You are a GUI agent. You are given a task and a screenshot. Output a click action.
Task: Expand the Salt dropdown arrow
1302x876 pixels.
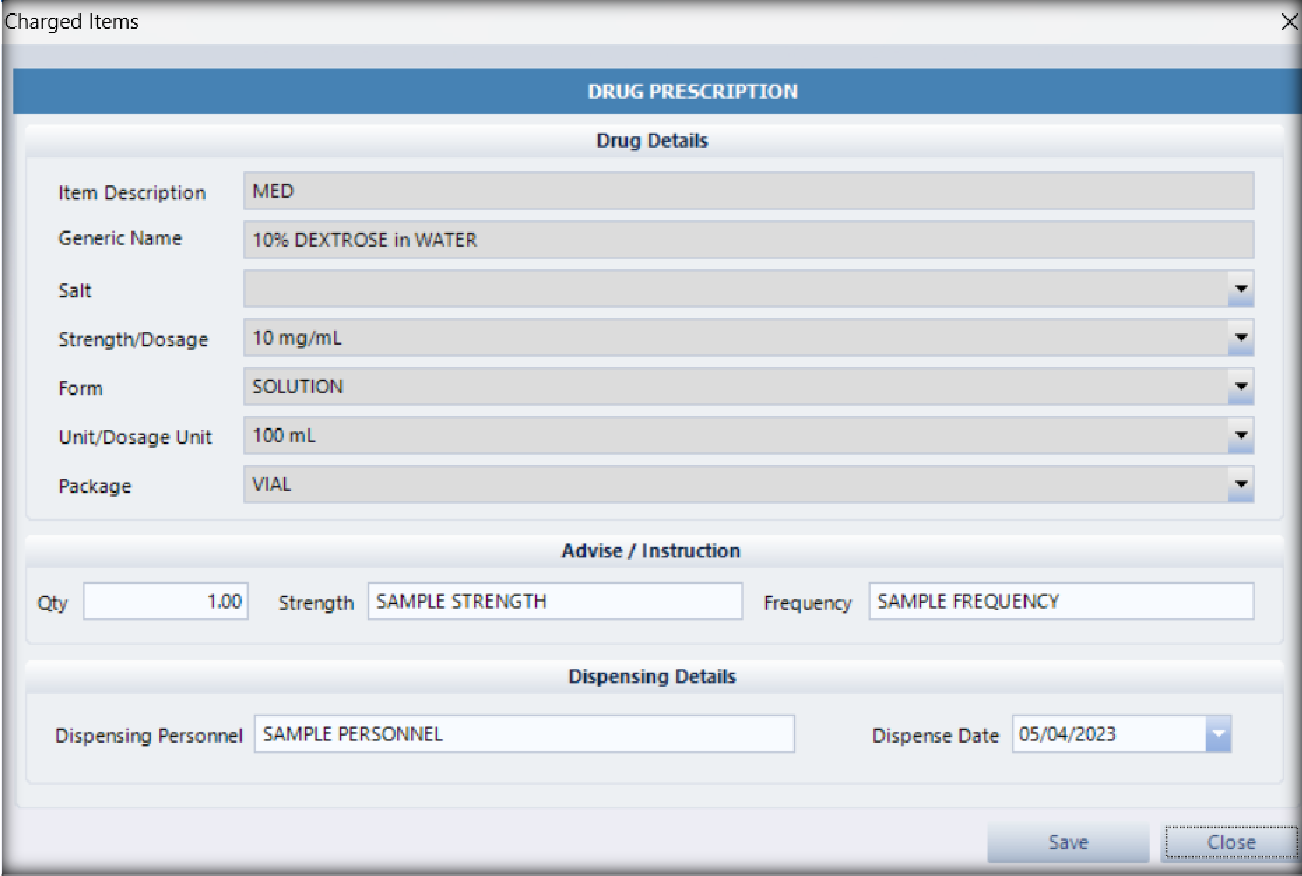coord(1240,290)
